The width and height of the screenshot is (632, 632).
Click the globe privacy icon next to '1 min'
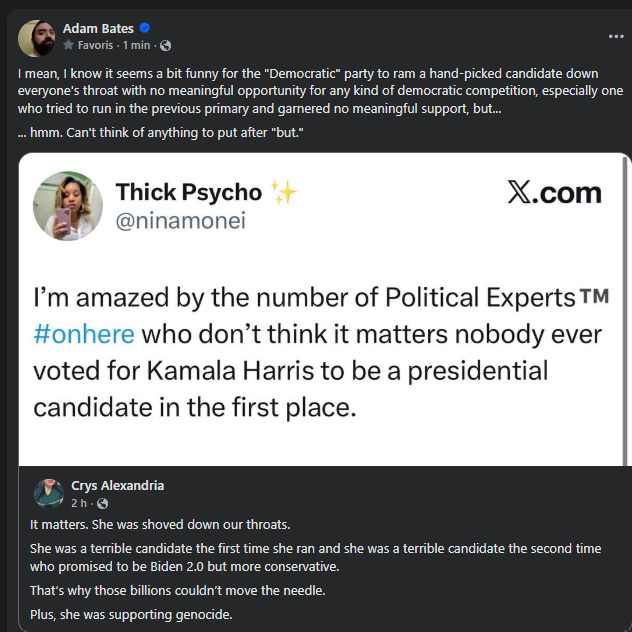[x=166, y=46]
